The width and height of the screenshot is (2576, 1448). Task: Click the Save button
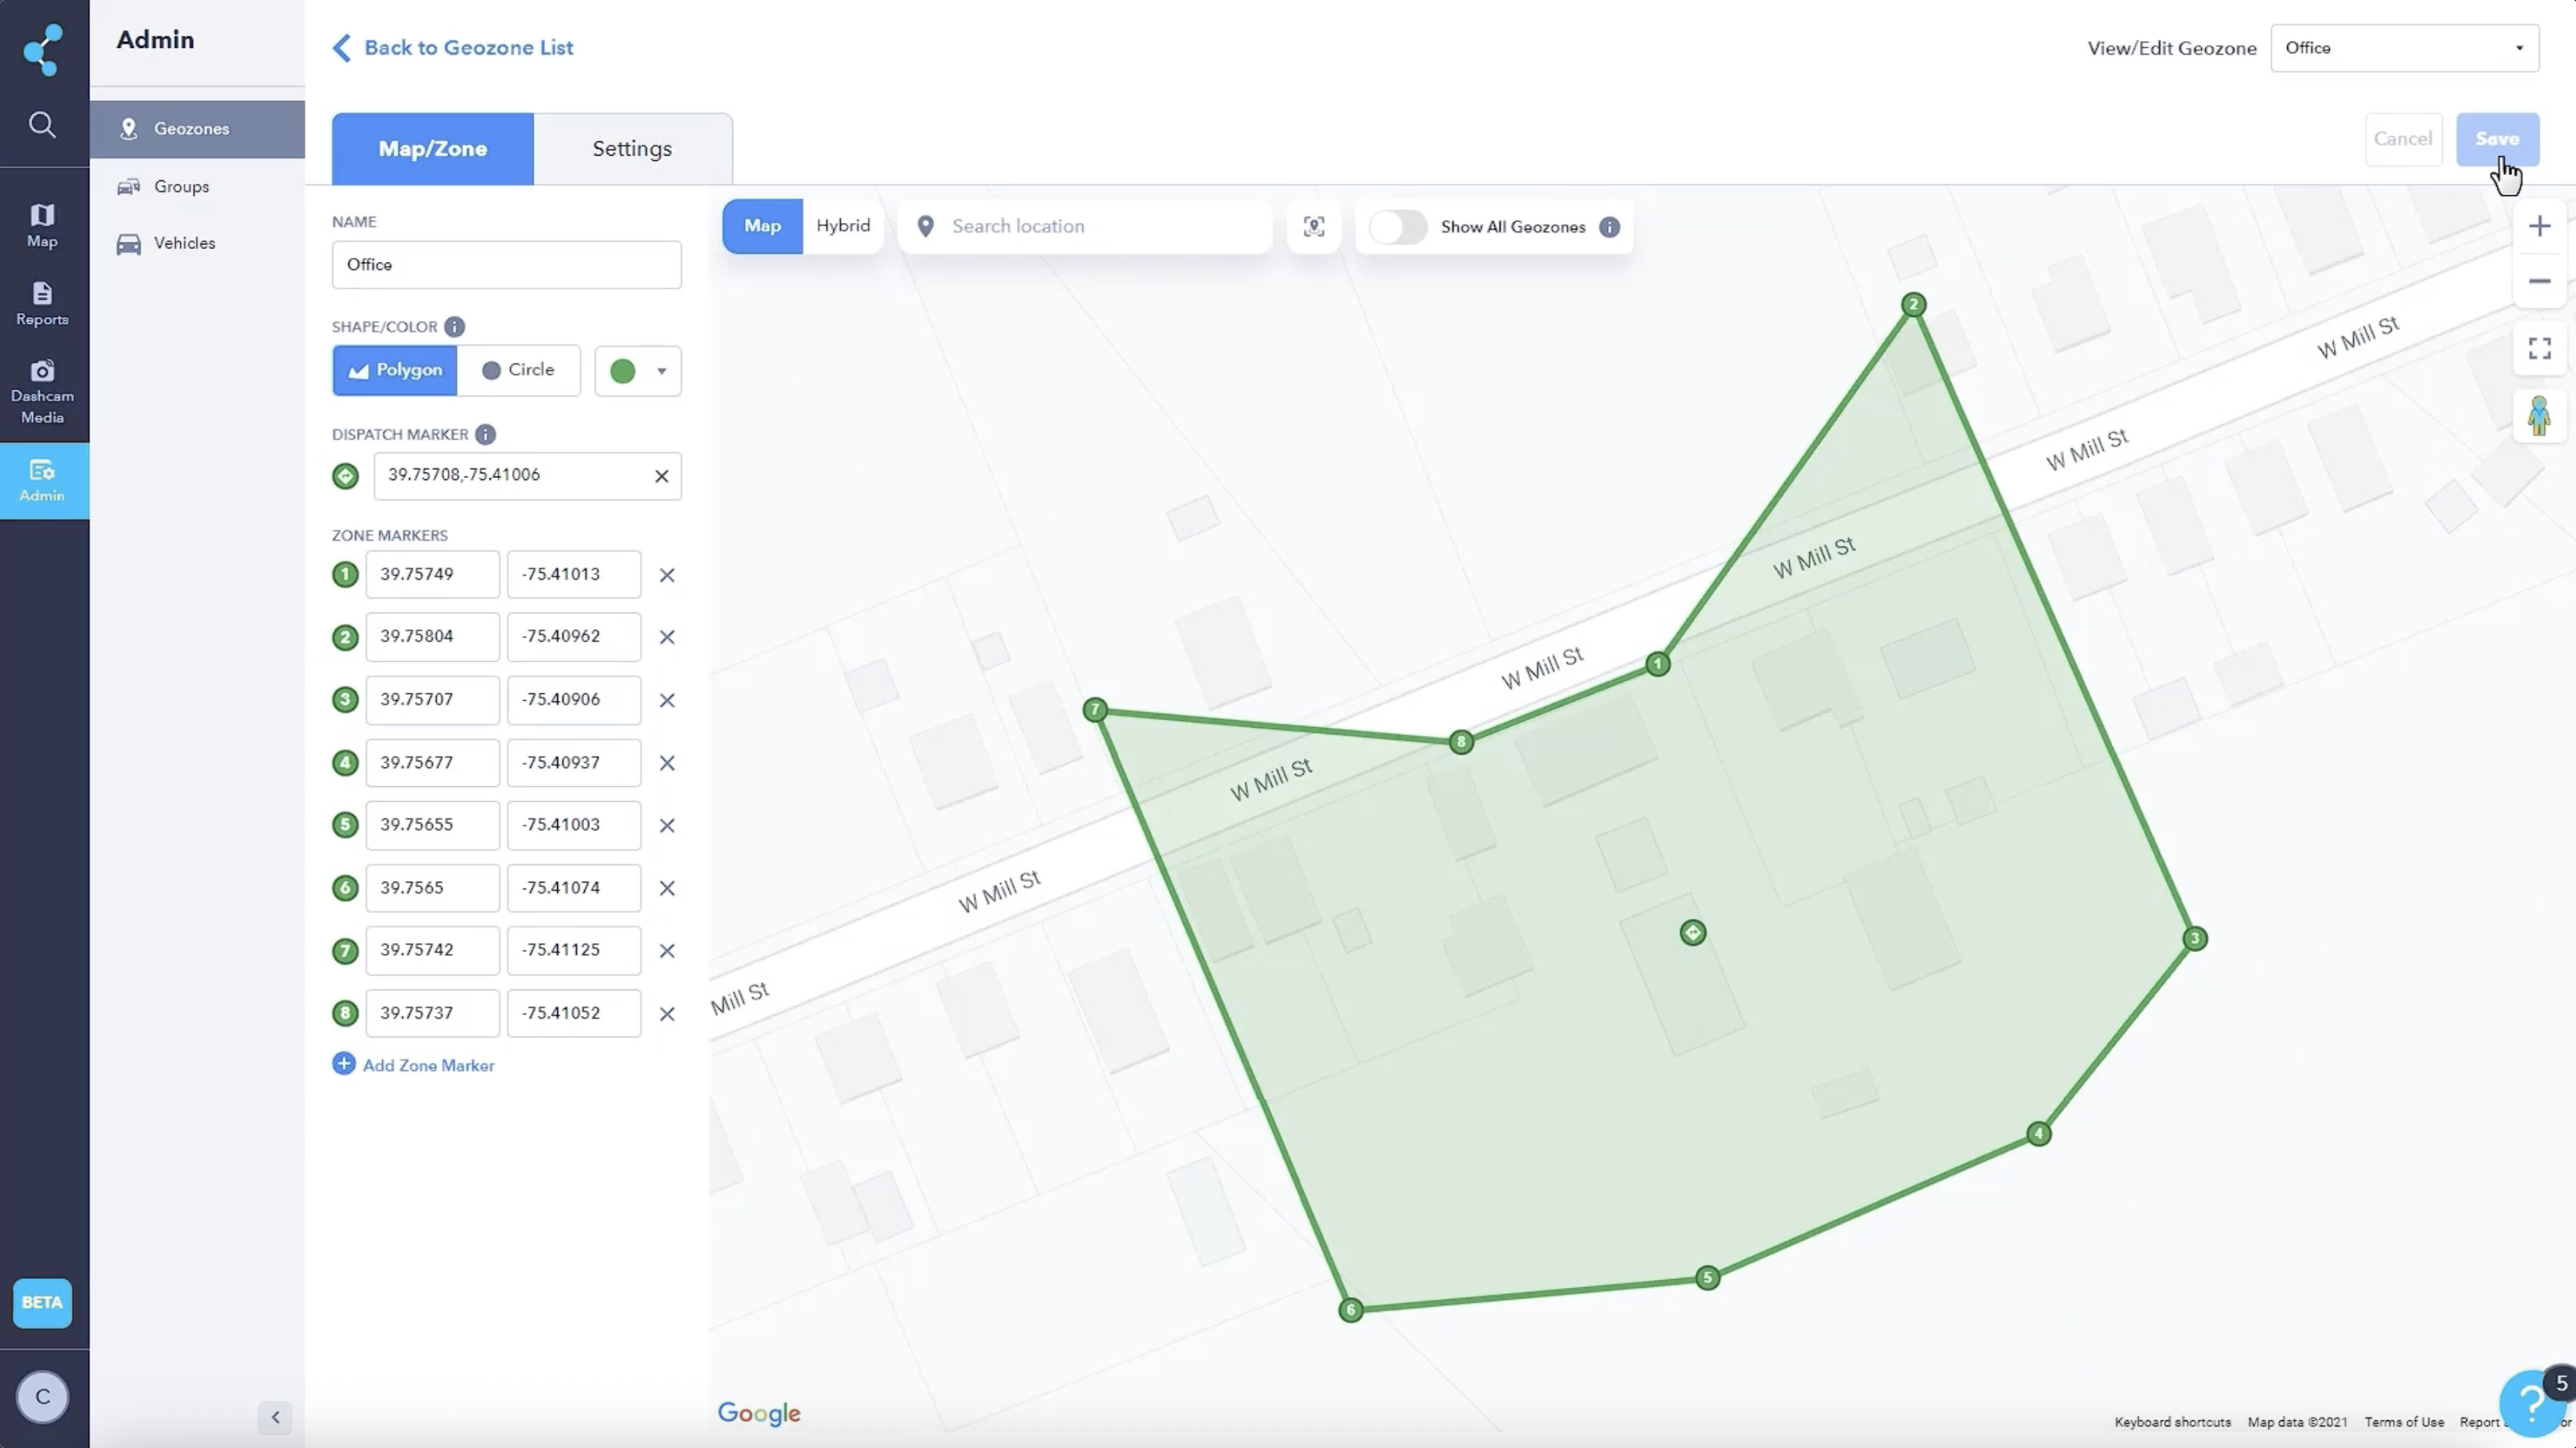coord(2496,139)
